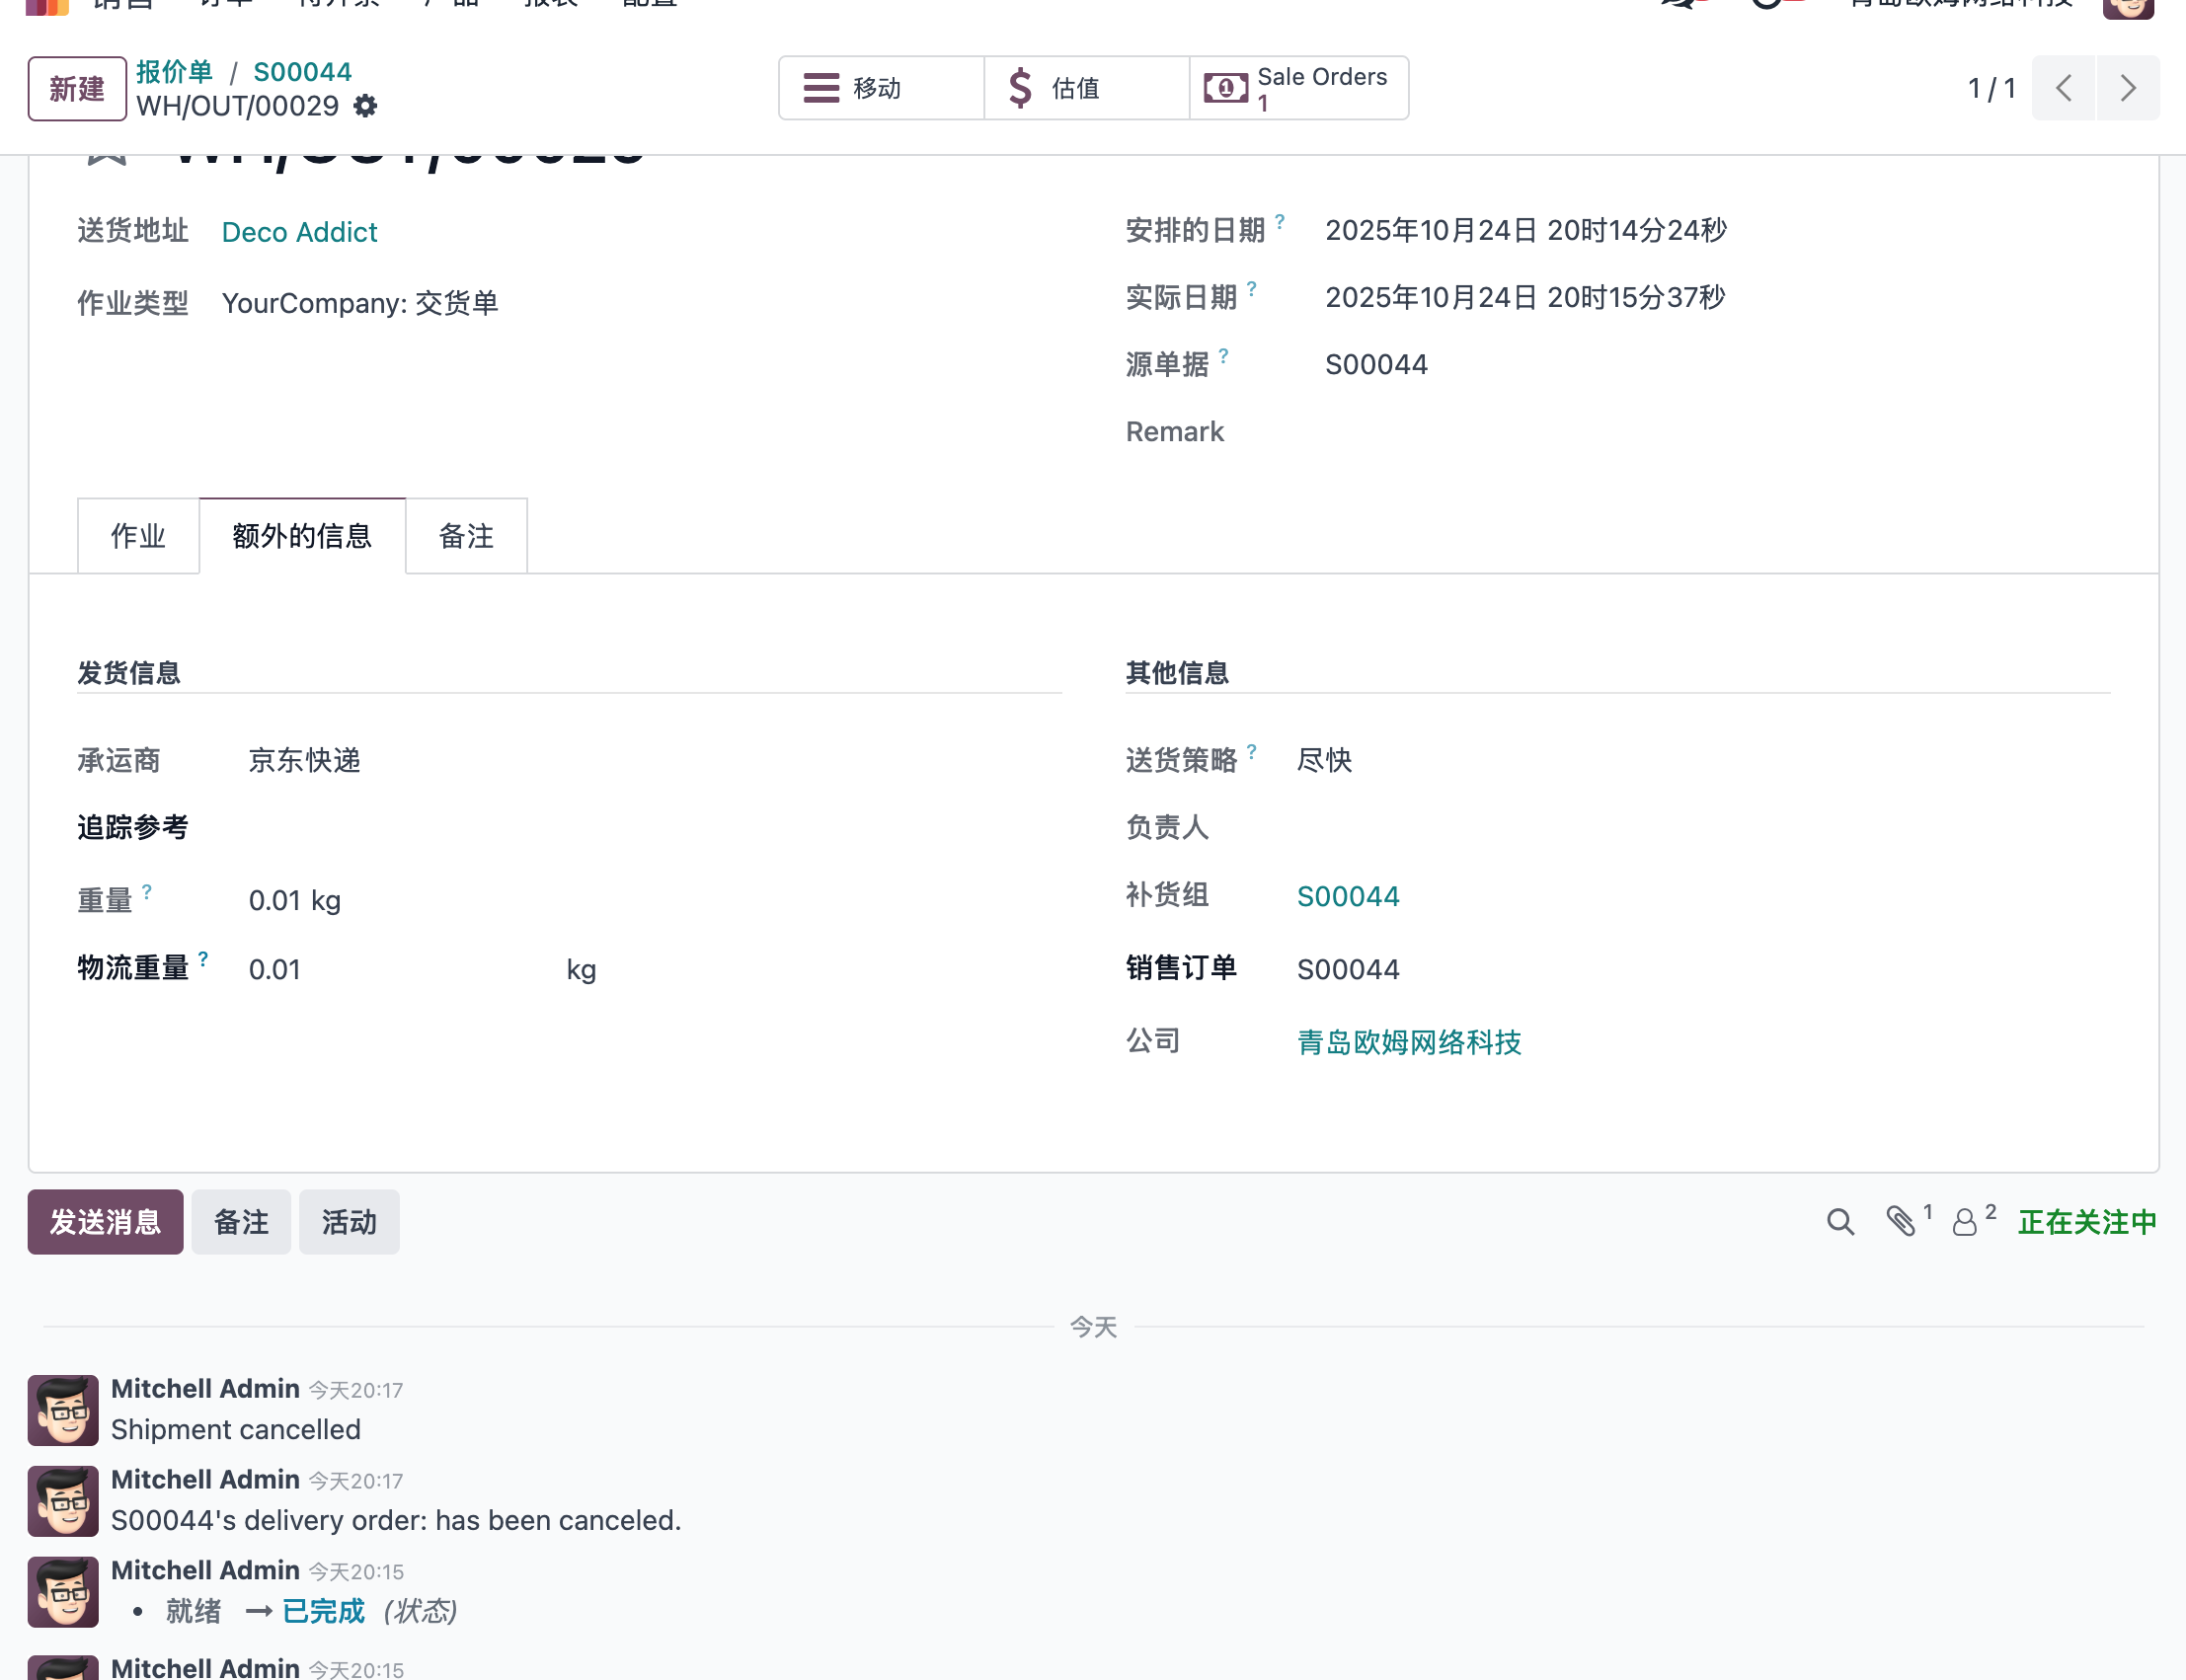Click help tooltip next to 安排的日期

click(x=1279, y=221)
